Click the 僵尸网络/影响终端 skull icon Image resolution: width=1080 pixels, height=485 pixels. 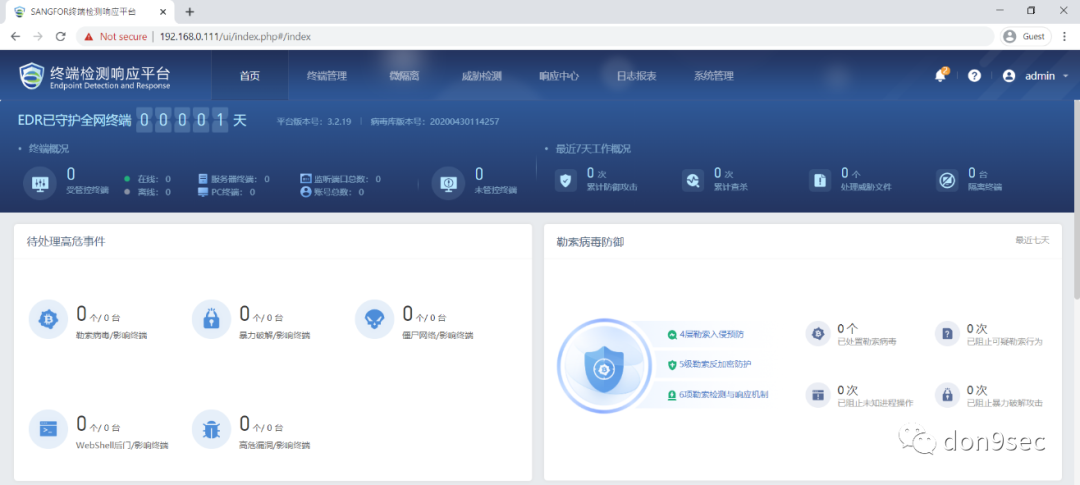tap(374, 320)
